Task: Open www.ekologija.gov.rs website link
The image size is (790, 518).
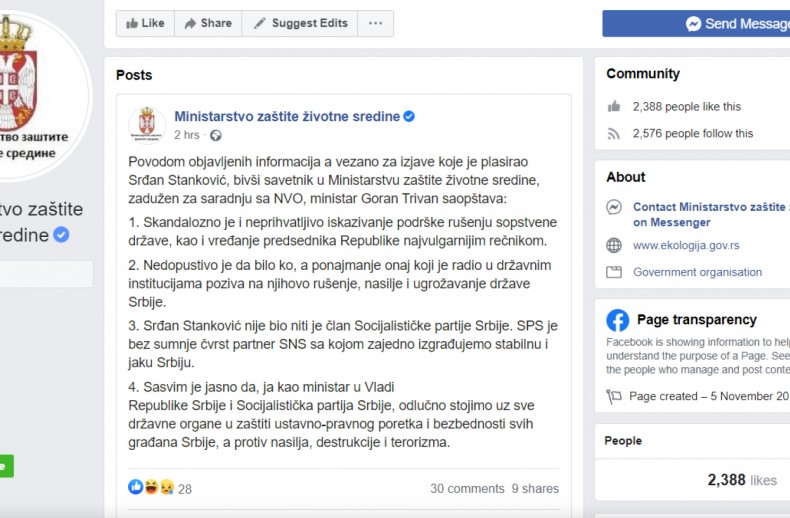Action: [686, 245]
